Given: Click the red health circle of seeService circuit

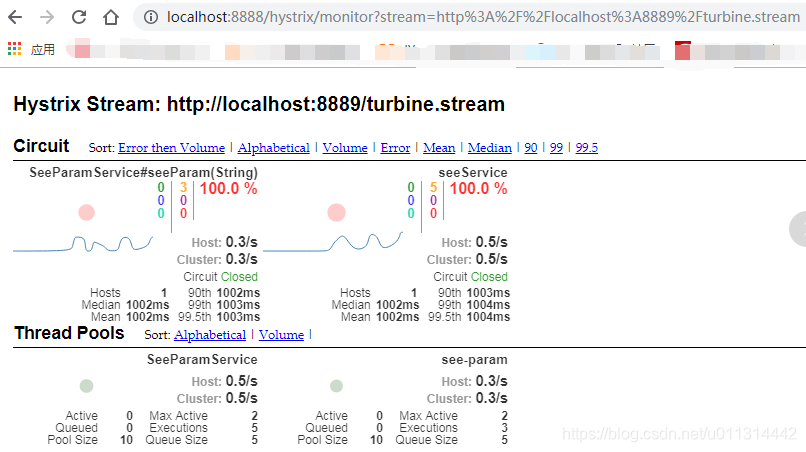Looking at the screenshot, I should [336, 212].
